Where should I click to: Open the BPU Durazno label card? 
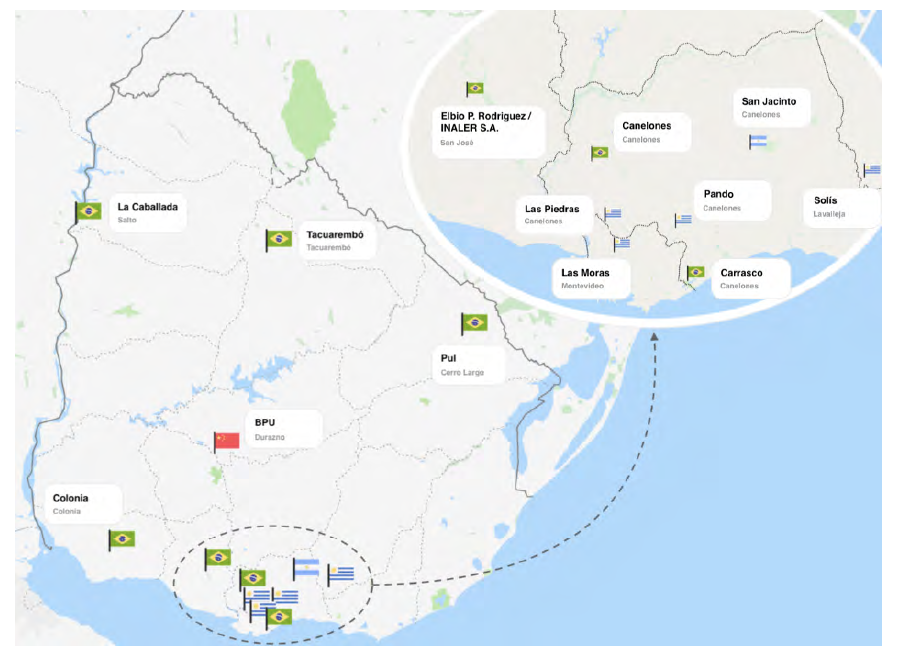[x=283, y=429]
